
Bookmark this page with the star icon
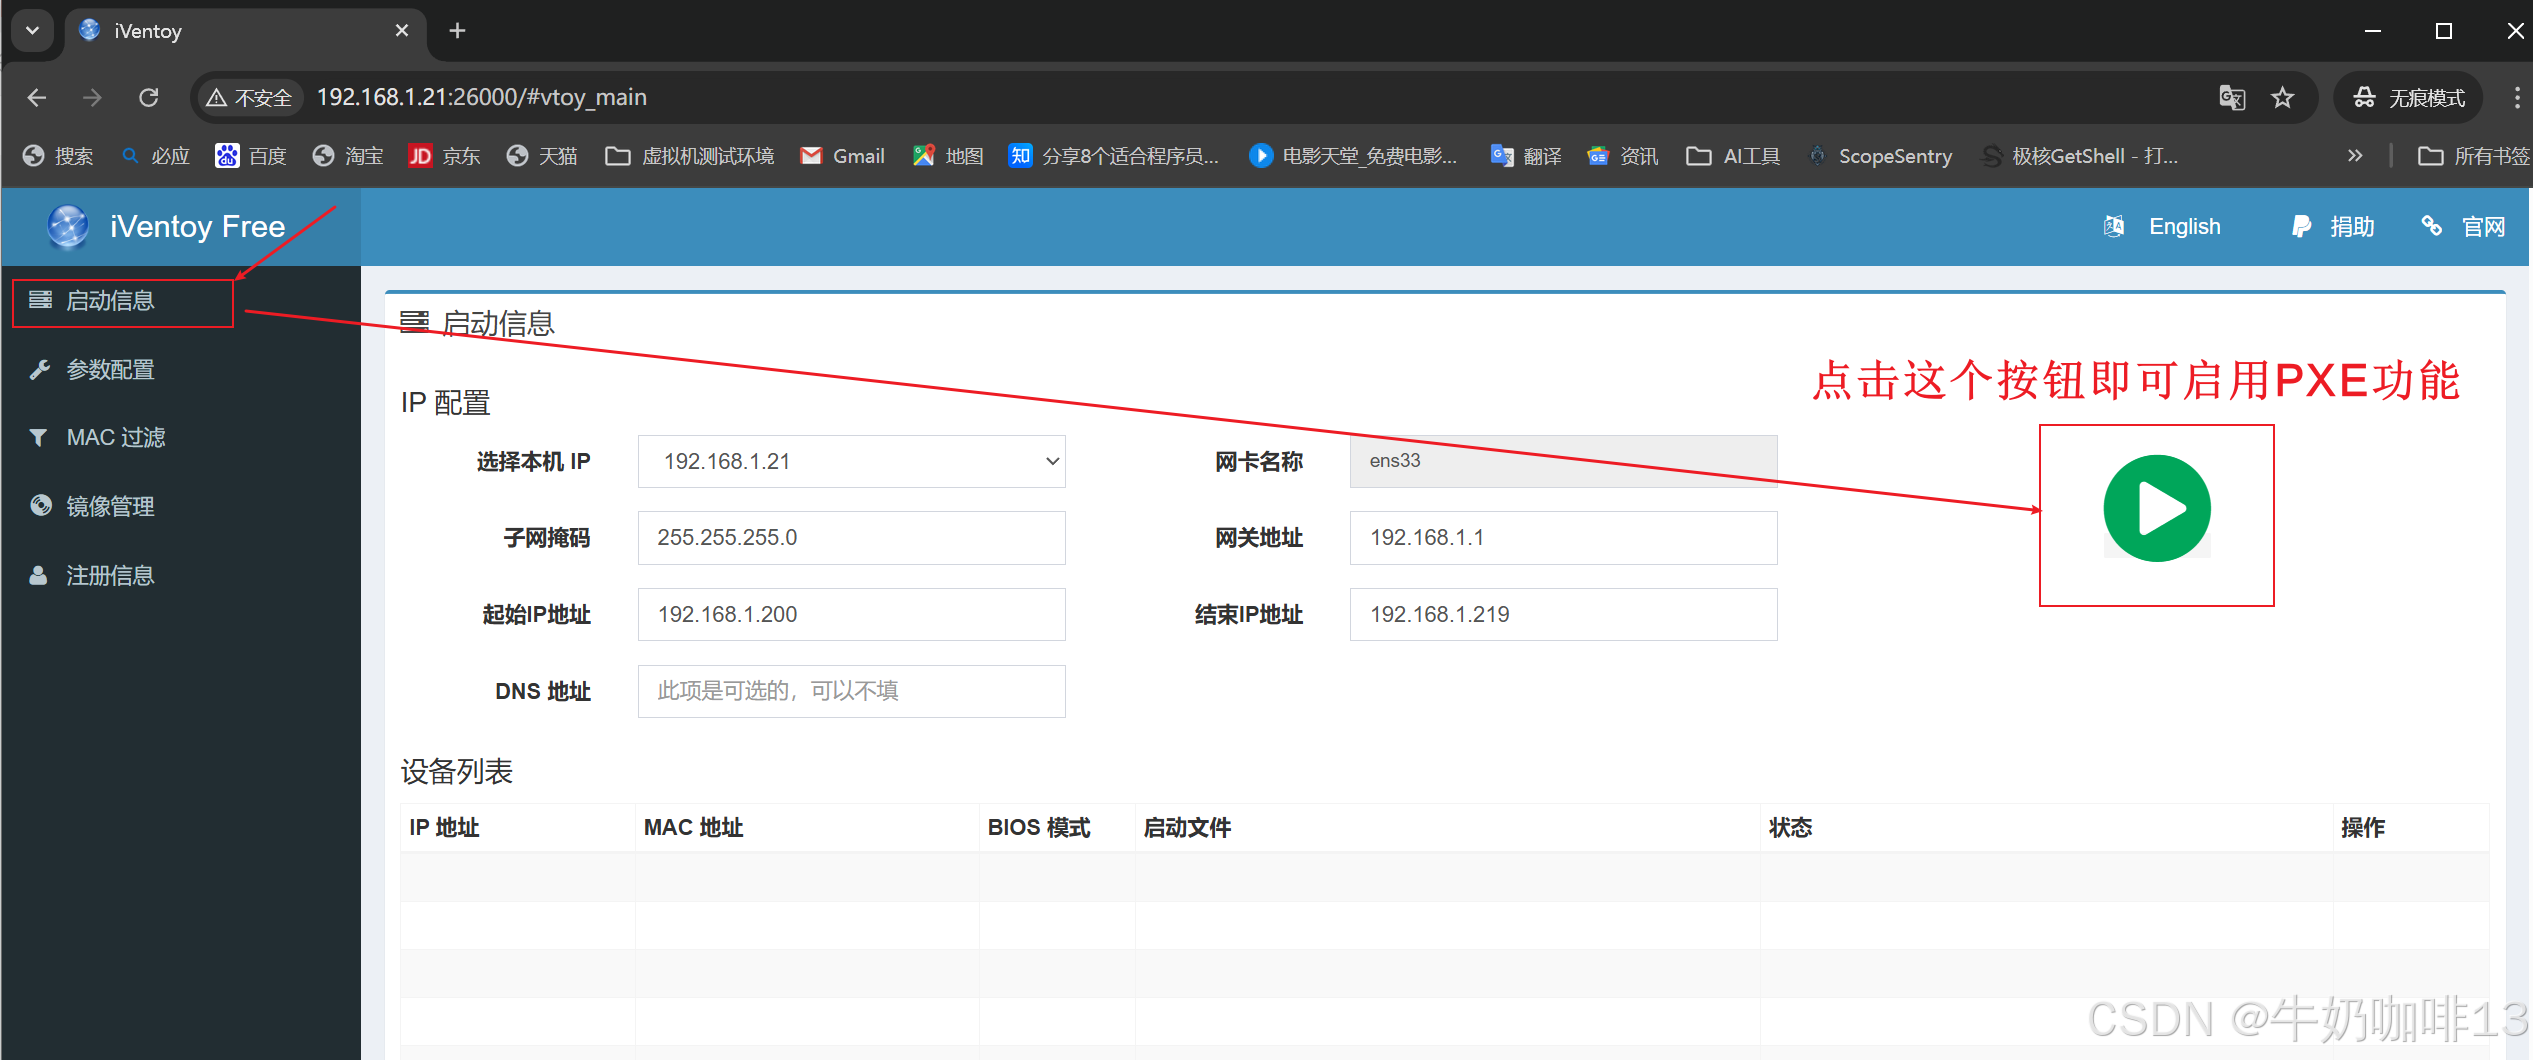tap(2283, 97)
